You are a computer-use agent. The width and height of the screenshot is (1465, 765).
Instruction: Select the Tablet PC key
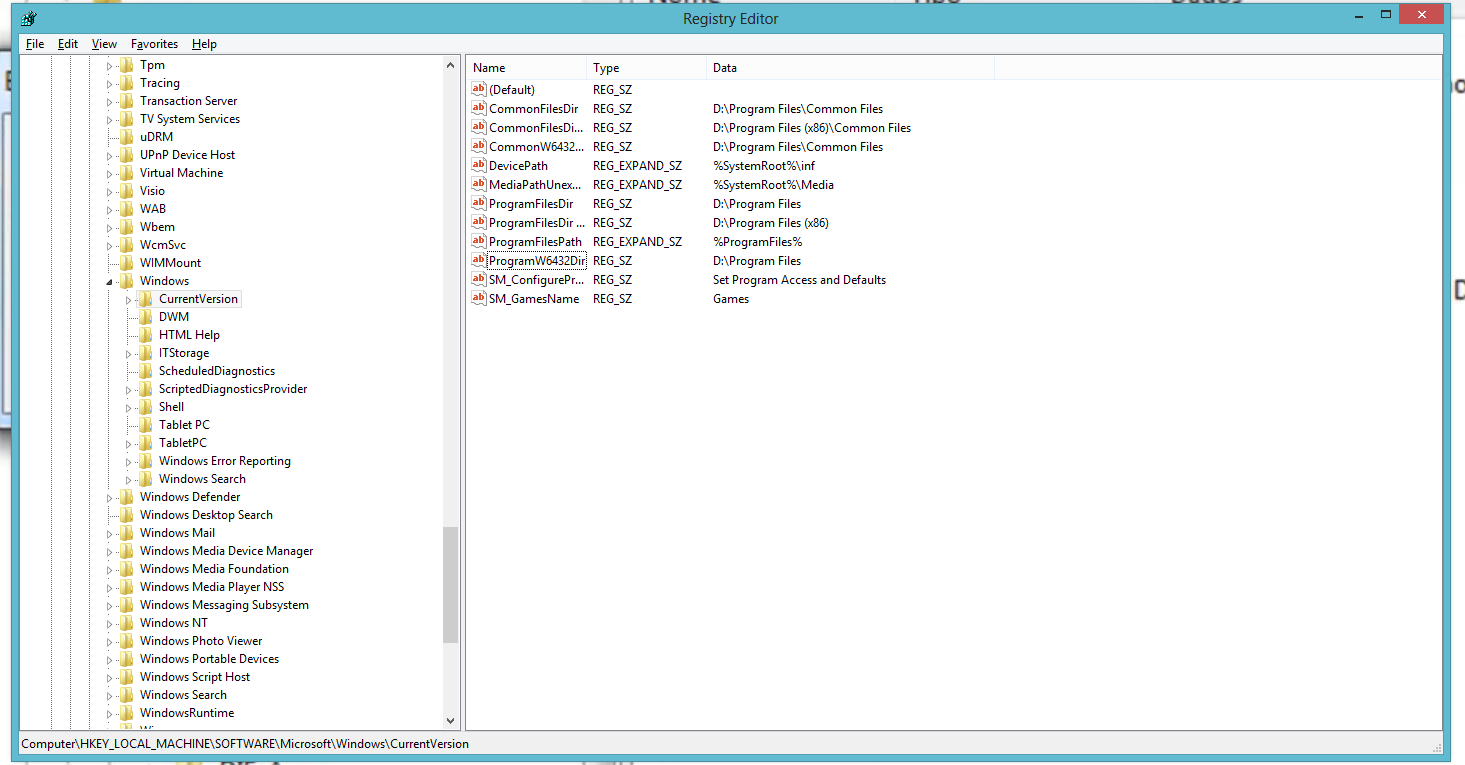click(x=184, y=425)
